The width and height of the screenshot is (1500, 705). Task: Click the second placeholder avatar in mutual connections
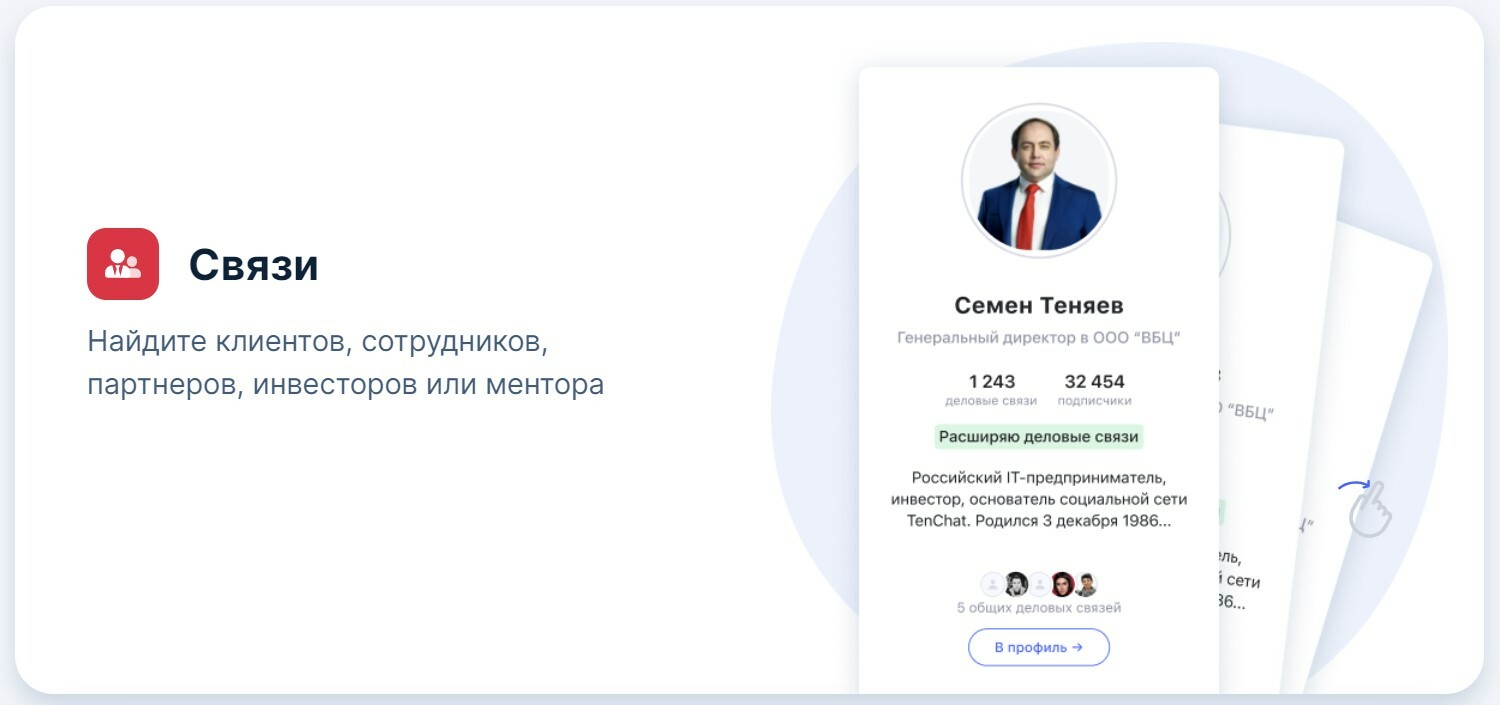(x=1040, y=585)
